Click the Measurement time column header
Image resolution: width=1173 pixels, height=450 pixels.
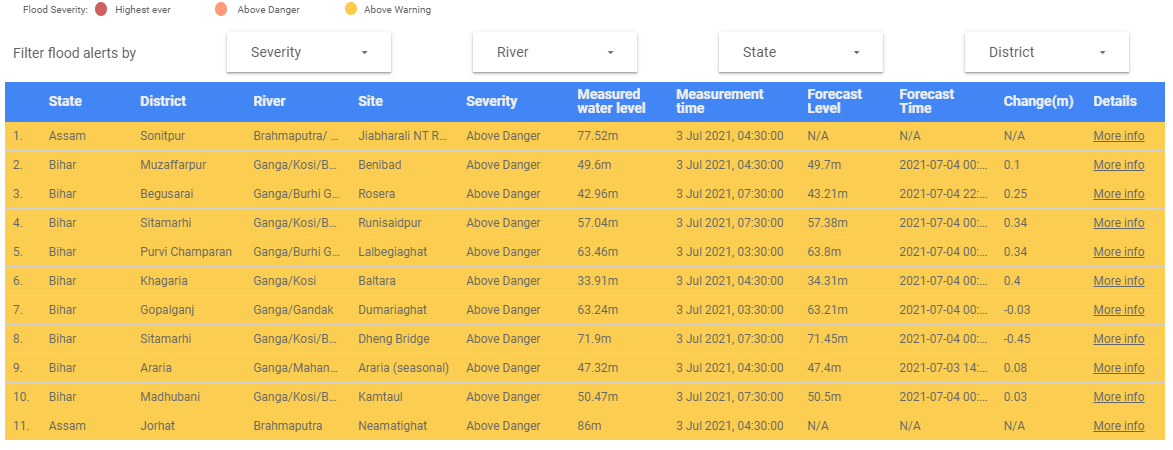720,101
